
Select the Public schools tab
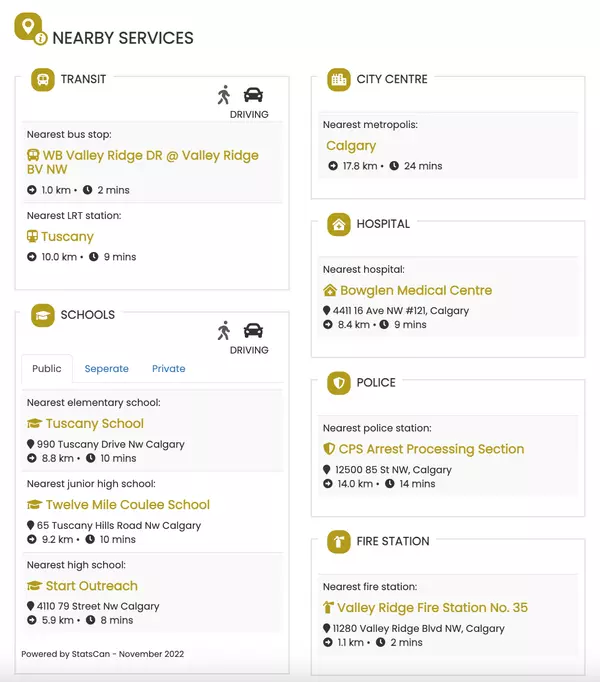[x=47, y=368]
